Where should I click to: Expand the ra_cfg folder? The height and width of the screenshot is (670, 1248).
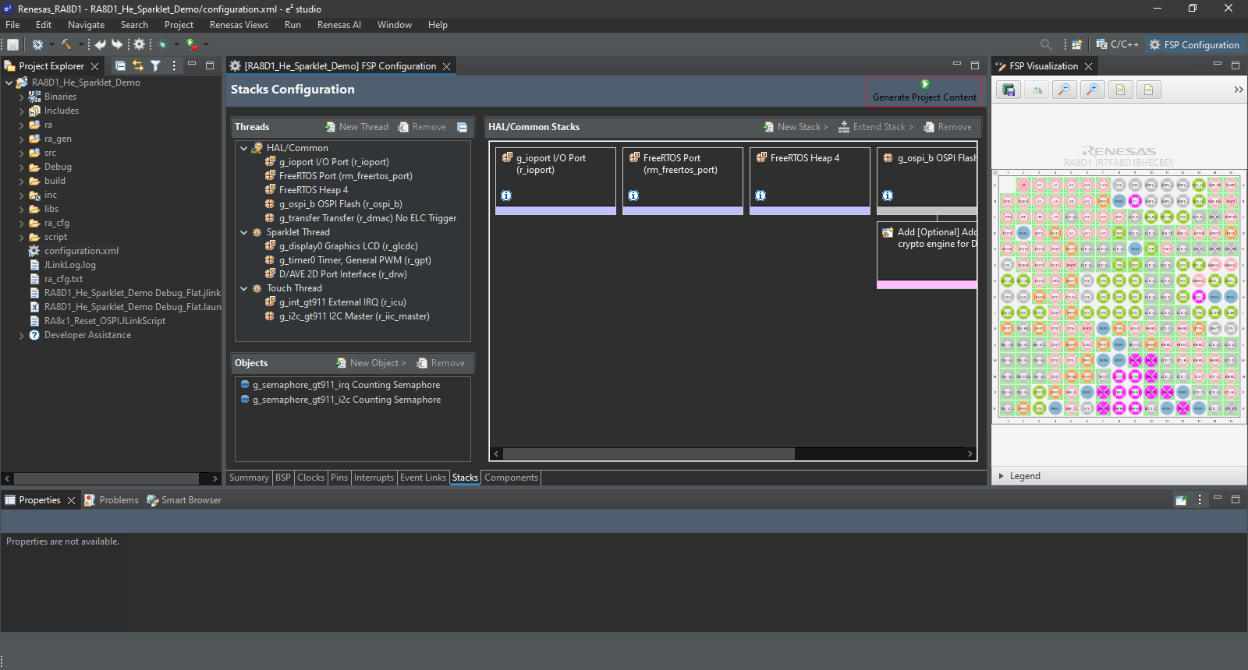coord(21,223)
